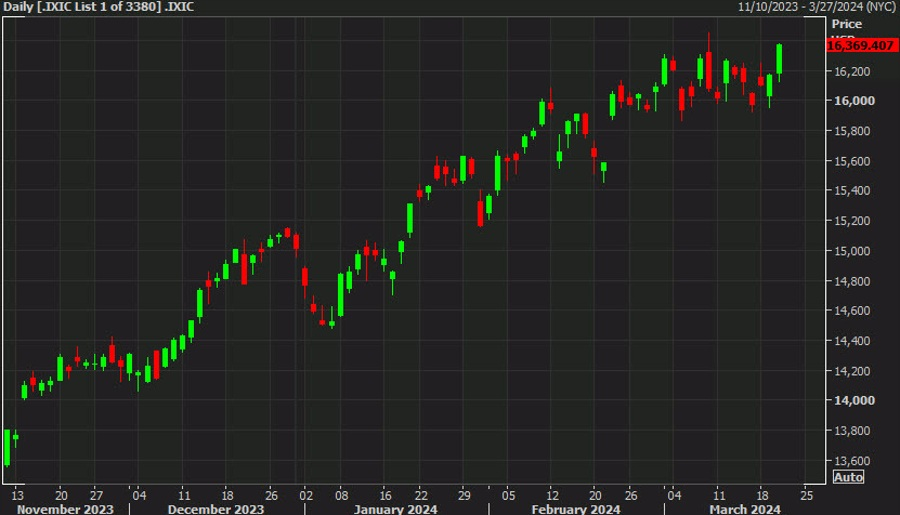Click the date tick 25 on the time axis
The width and height of the screenshot is (900, 515).
(806, 495)
